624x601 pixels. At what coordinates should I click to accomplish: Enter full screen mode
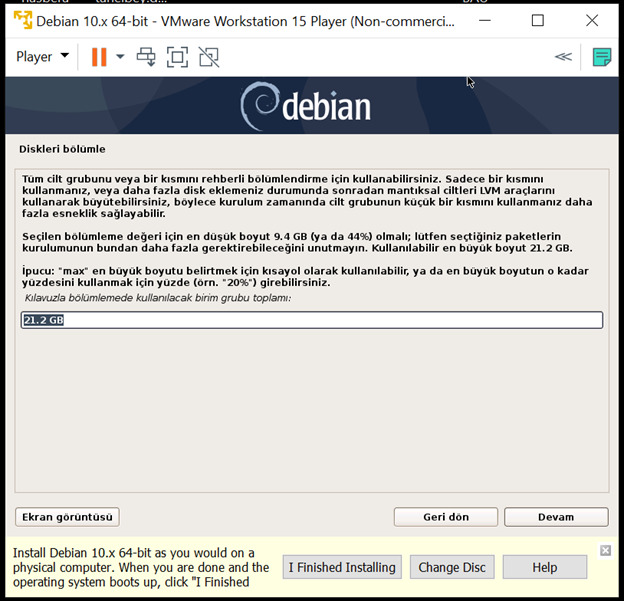tap(177, 57)
